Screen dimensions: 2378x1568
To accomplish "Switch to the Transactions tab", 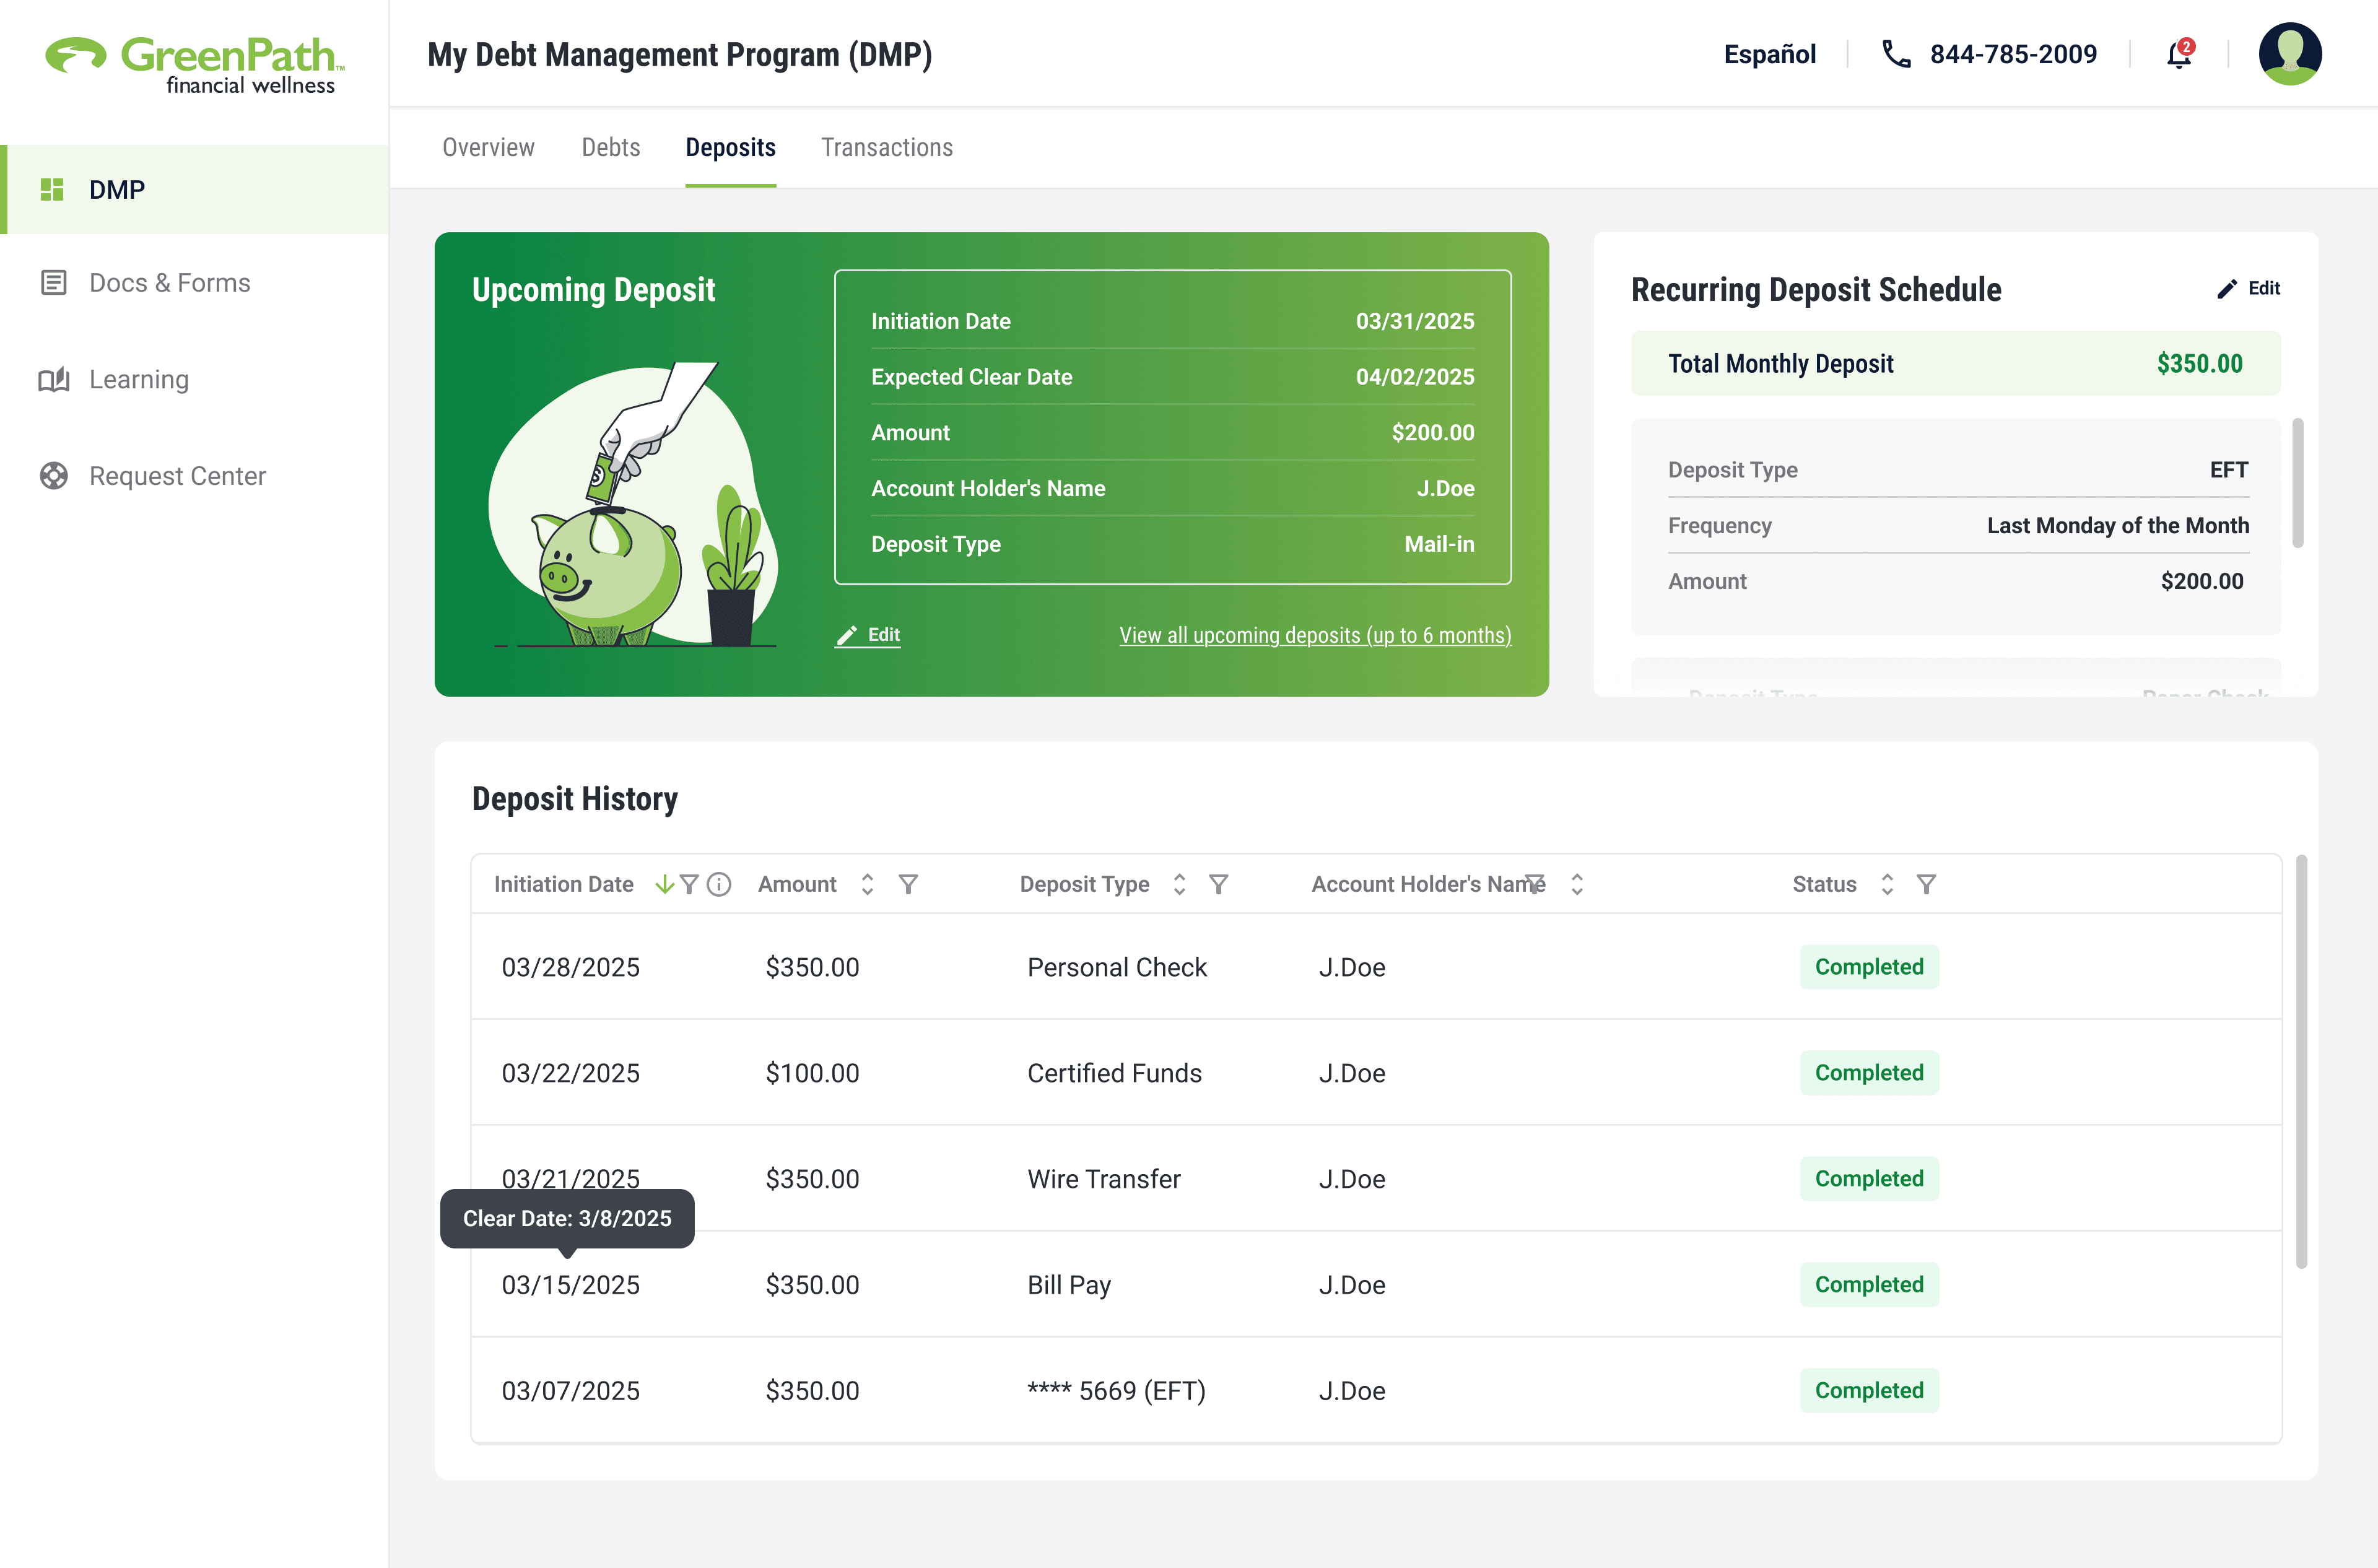I will click(x=886, y=148).
